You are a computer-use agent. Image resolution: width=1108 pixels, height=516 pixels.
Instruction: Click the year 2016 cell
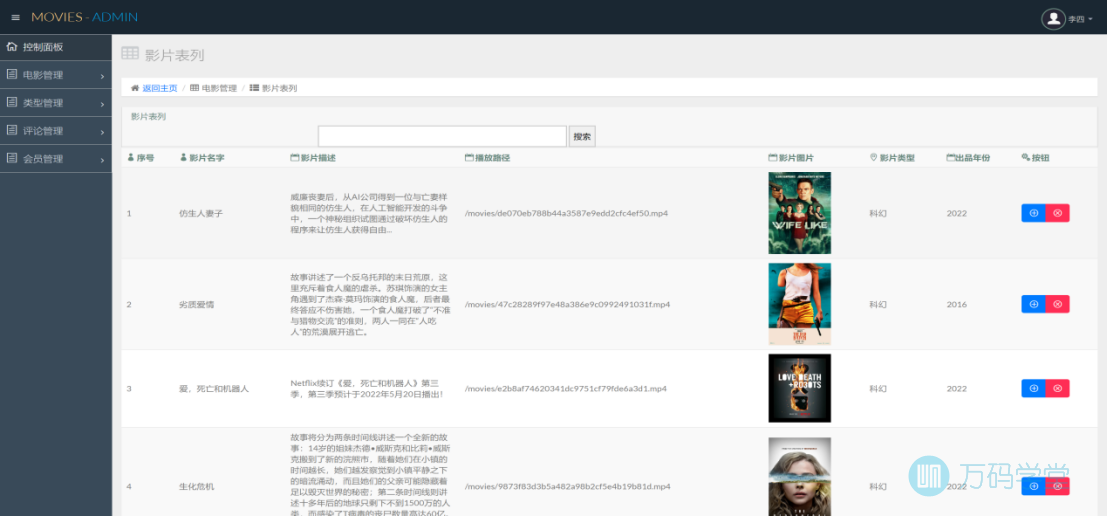(957, 304)
